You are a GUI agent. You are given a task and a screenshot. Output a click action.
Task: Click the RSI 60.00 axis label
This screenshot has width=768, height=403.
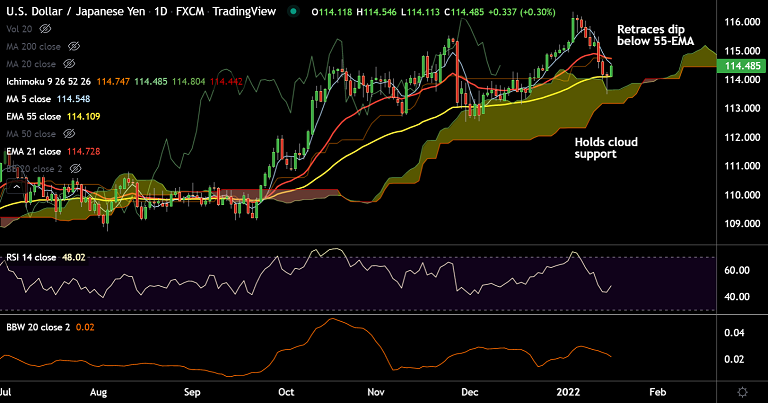click(x=737, y=270)
